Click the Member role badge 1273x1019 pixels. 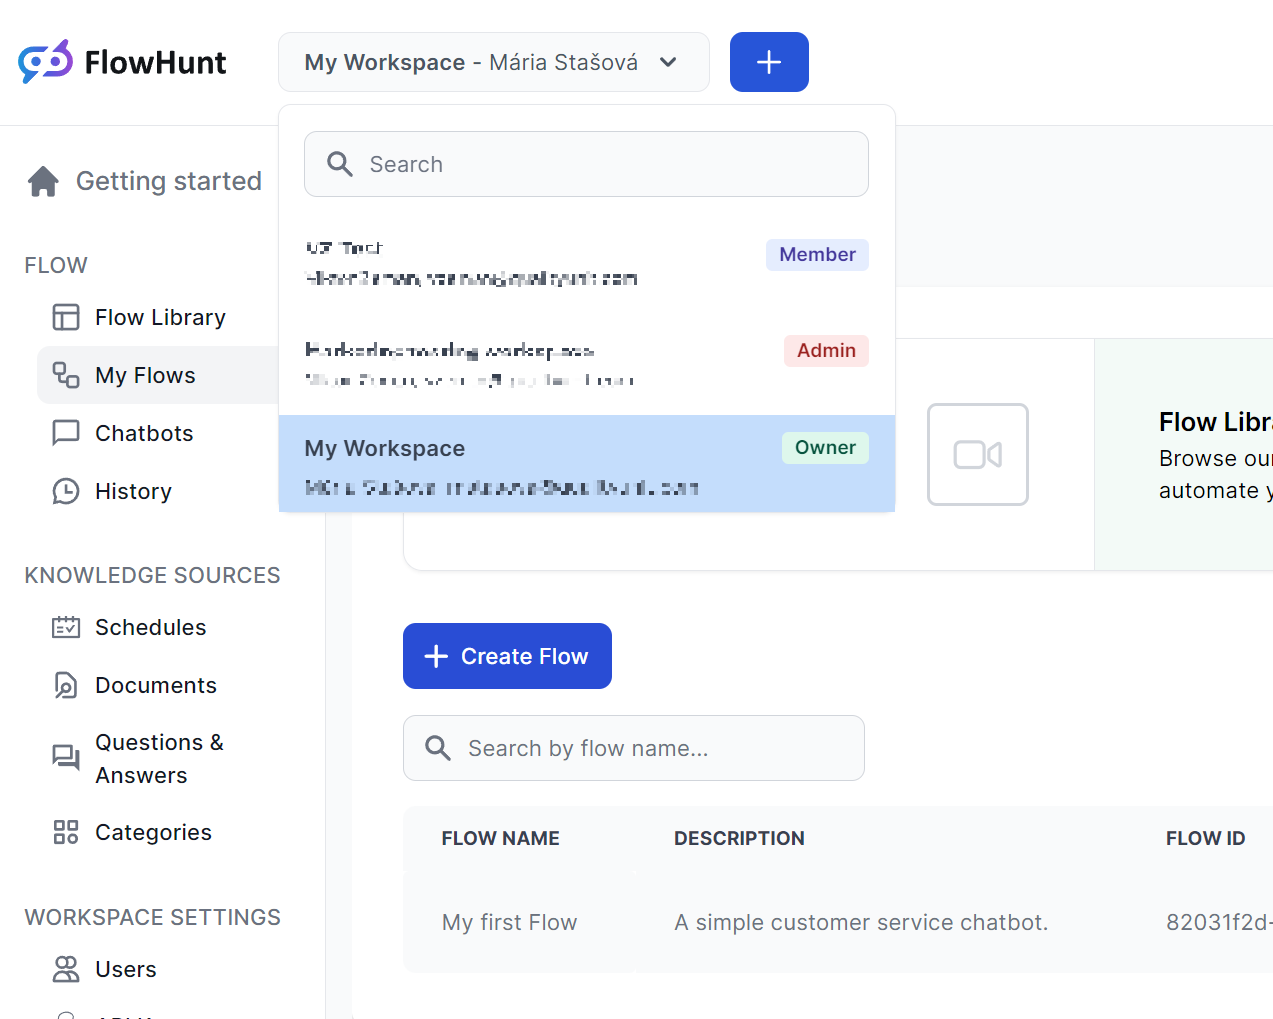pyautogui.click(x=817, y=255)
